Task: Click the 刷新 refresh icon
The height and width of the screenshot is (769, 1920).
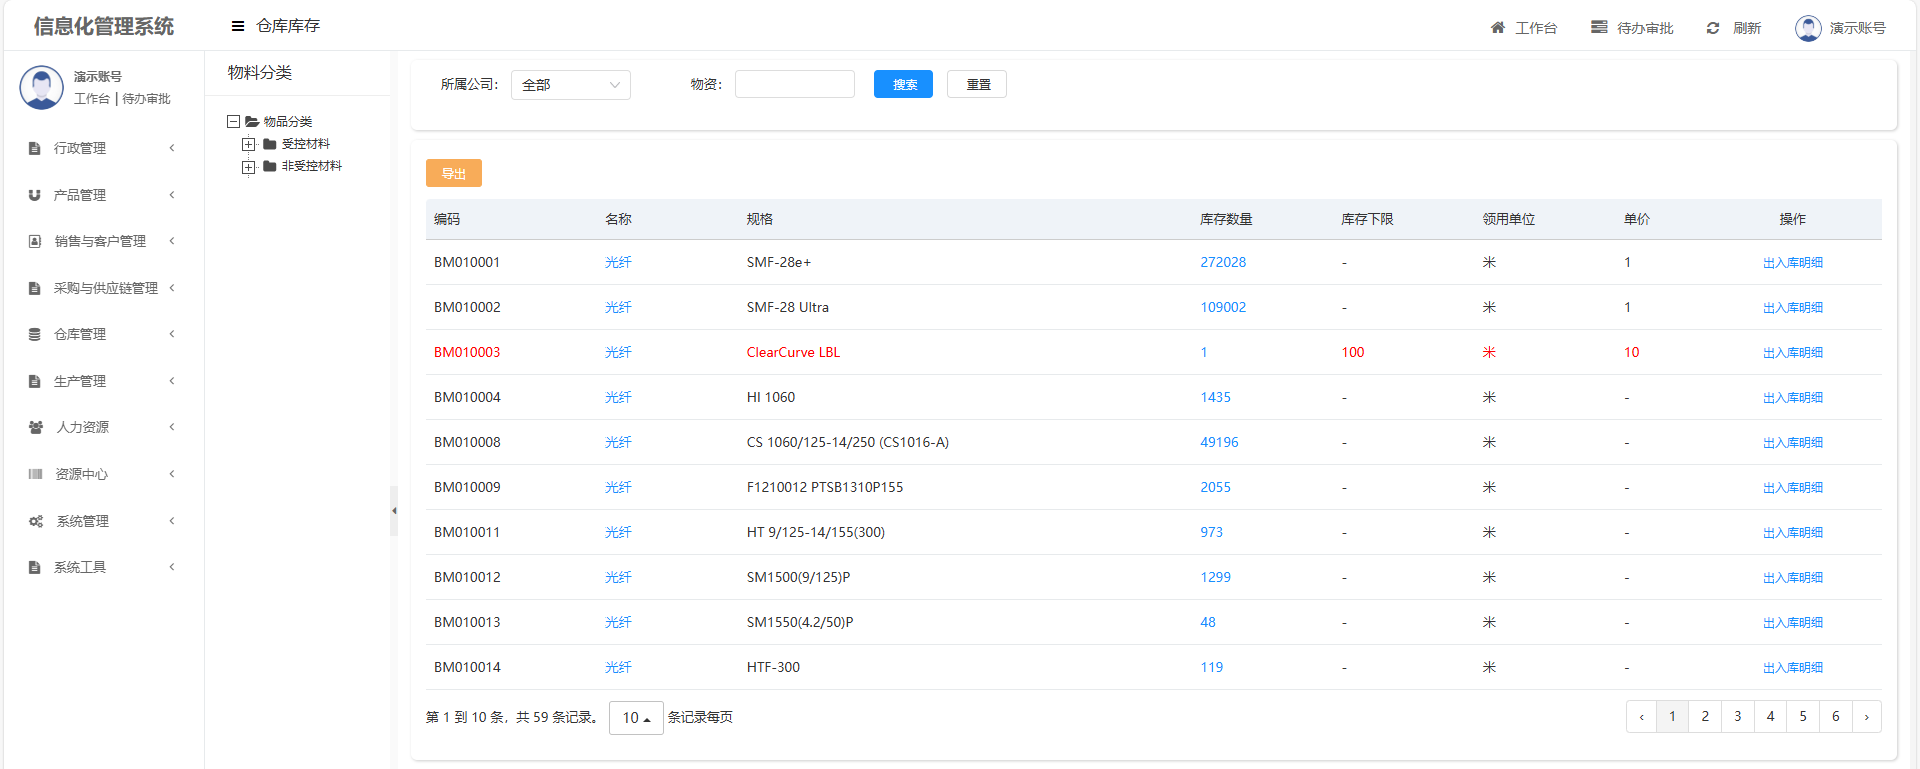Action: coord(1713,28)
